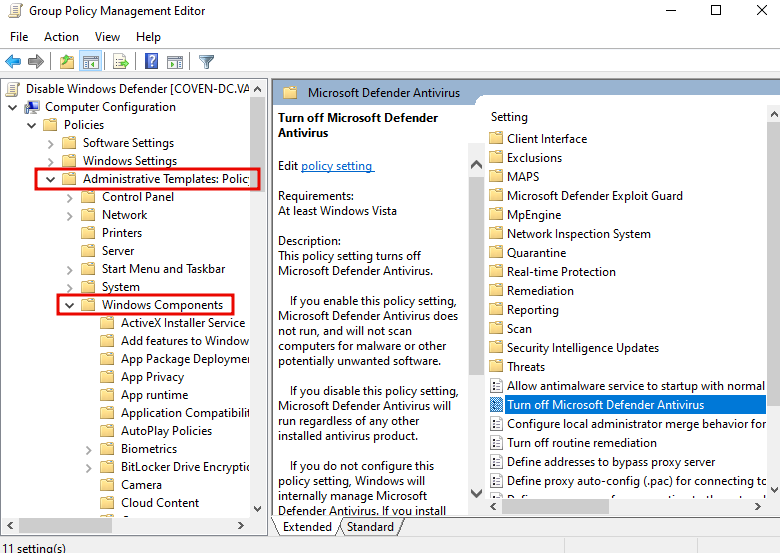Click the tree pane scroll right arrow

tap(241, 525)
